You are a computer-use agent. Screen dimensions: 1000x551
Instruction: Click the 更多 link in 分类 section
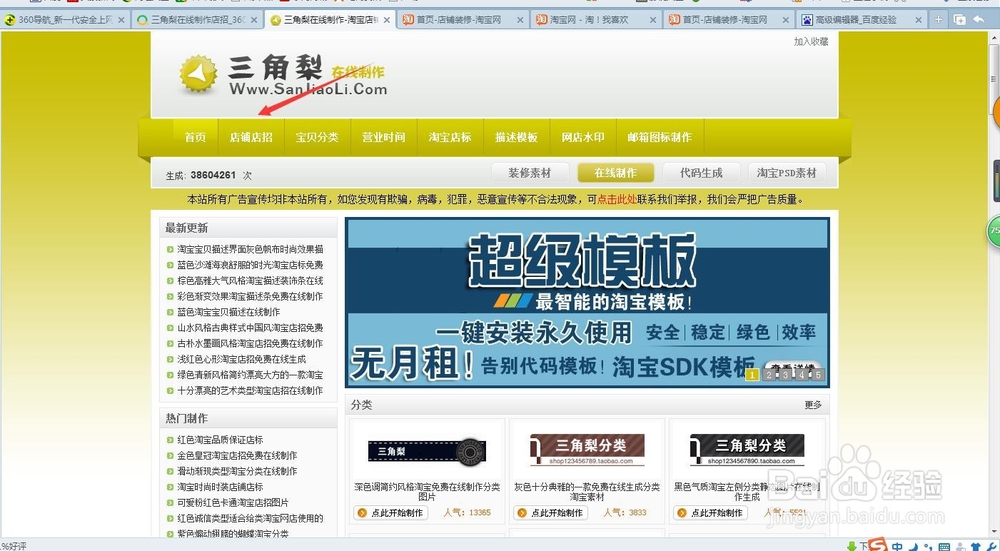pos(813,405)
